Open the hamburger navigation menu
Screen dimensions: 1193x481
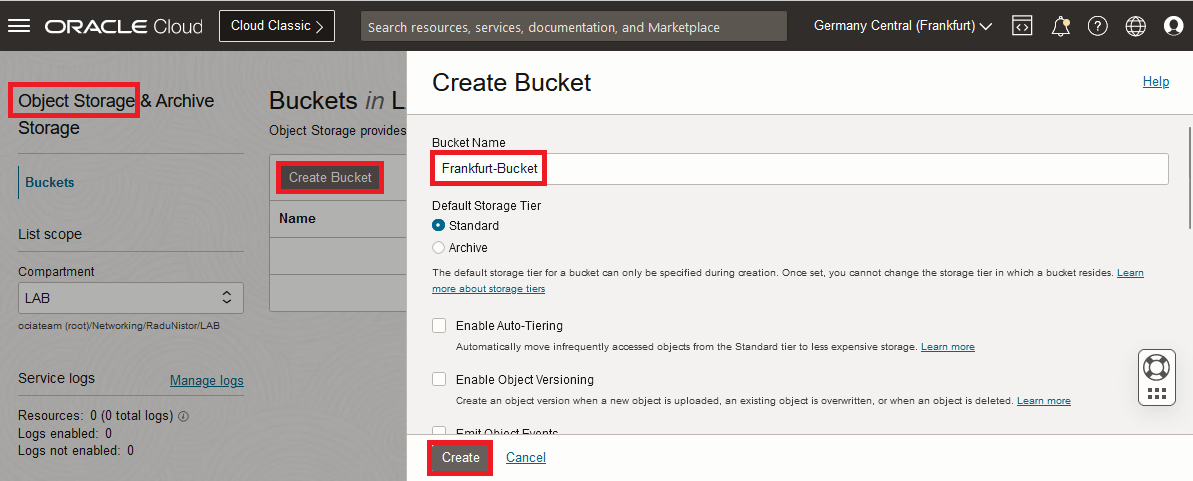point(19,26)
